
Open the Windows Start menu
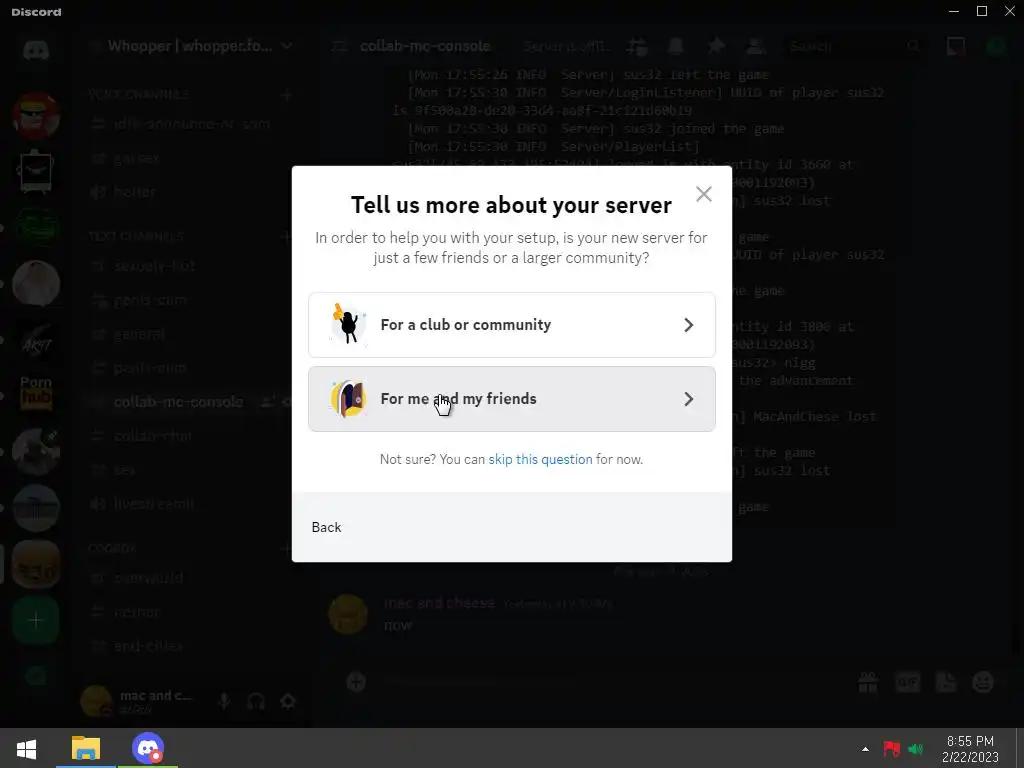pos(26,748)
